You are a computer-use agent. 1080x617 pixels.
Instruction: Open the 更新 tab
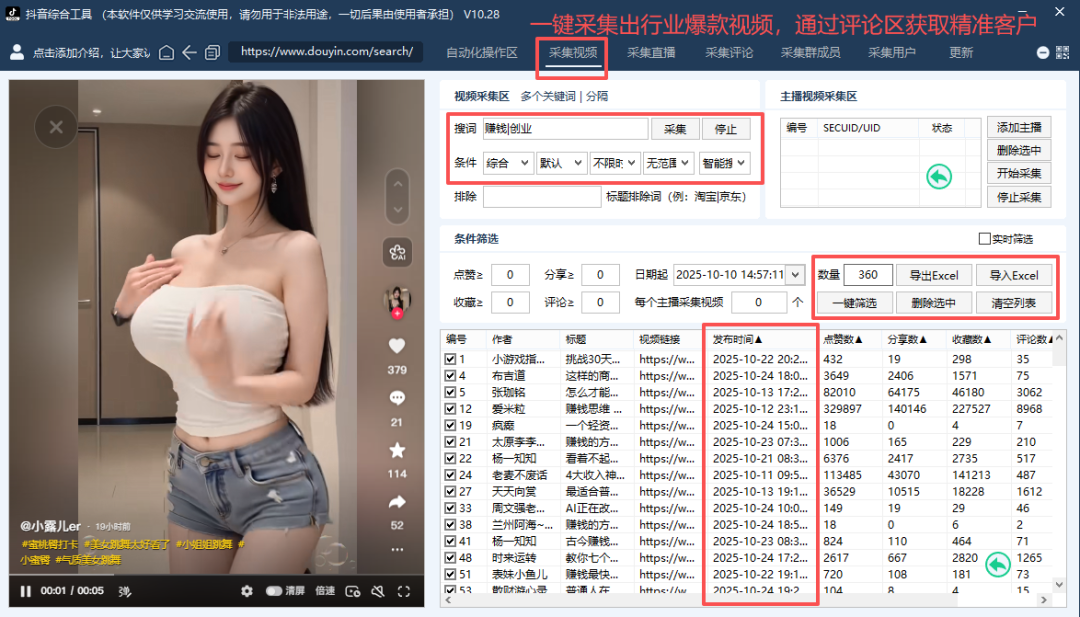click(x=961, y=53)
